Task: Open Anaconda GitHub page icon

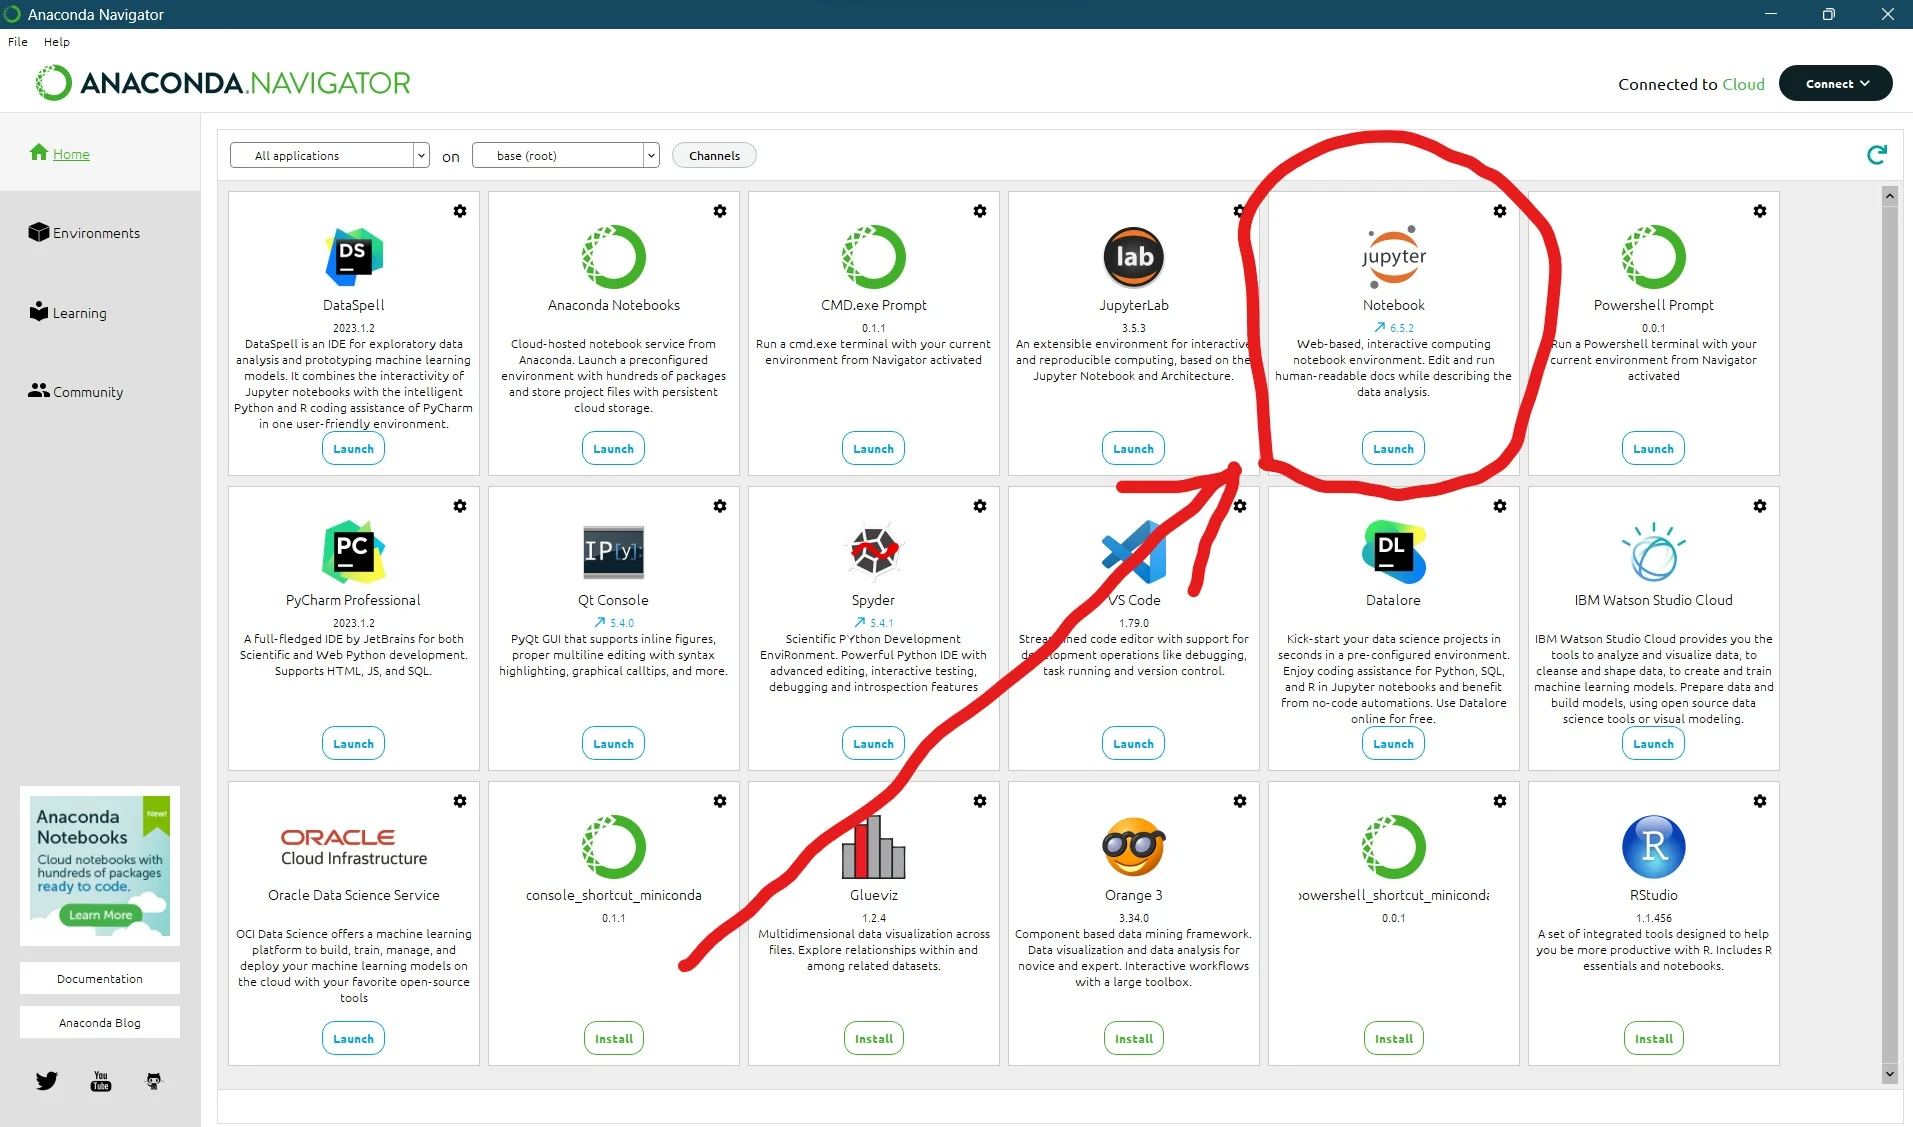Action: pyautogui.click(x=154, y=1081)
